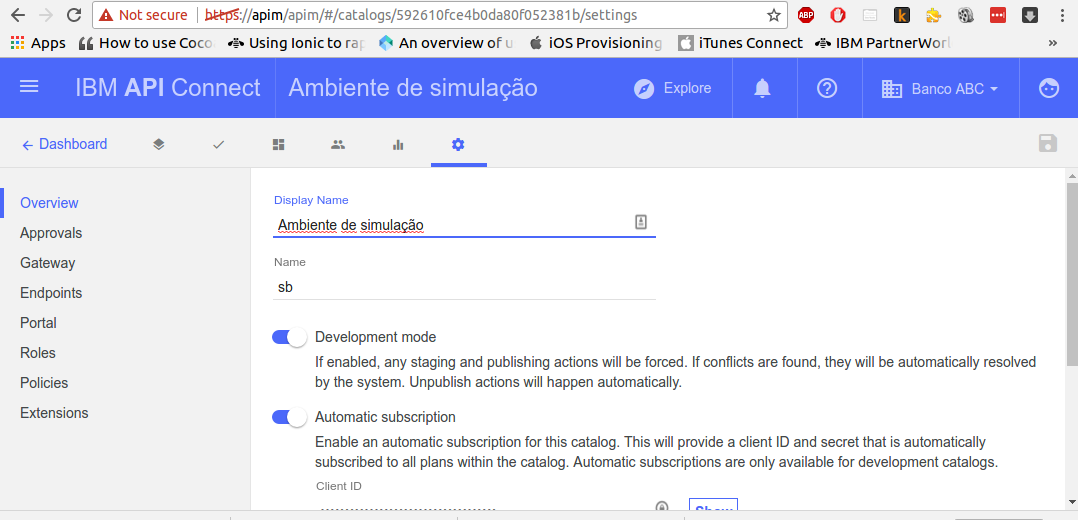
Task: Open the Using Ionic bookmark
Action: tap(296, 43)
